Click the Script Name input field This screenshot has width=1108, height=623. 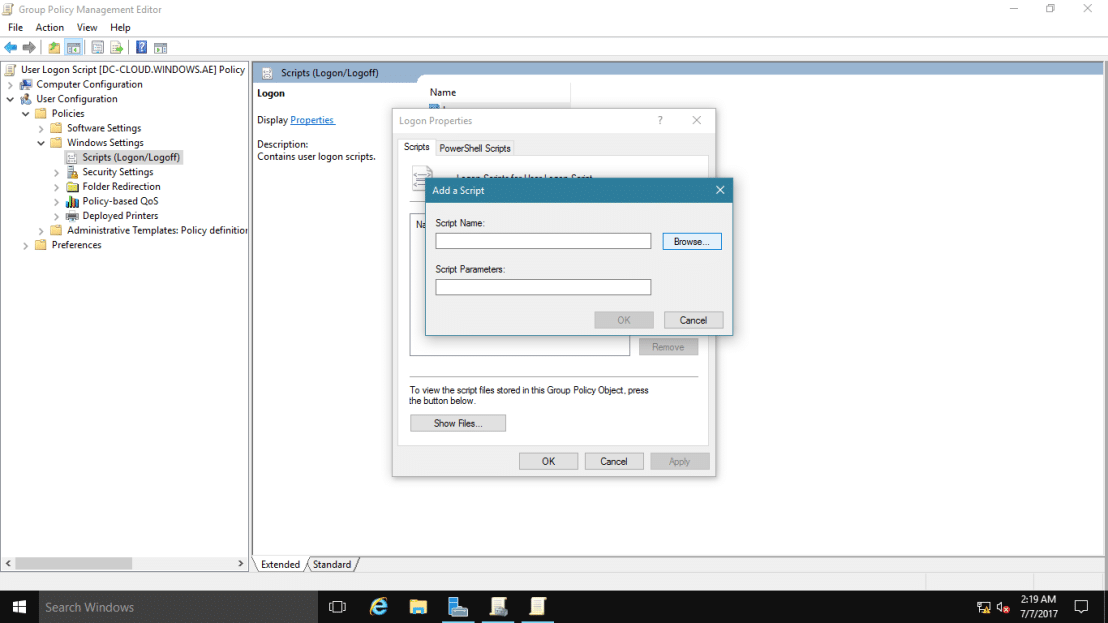coord(543,241)
